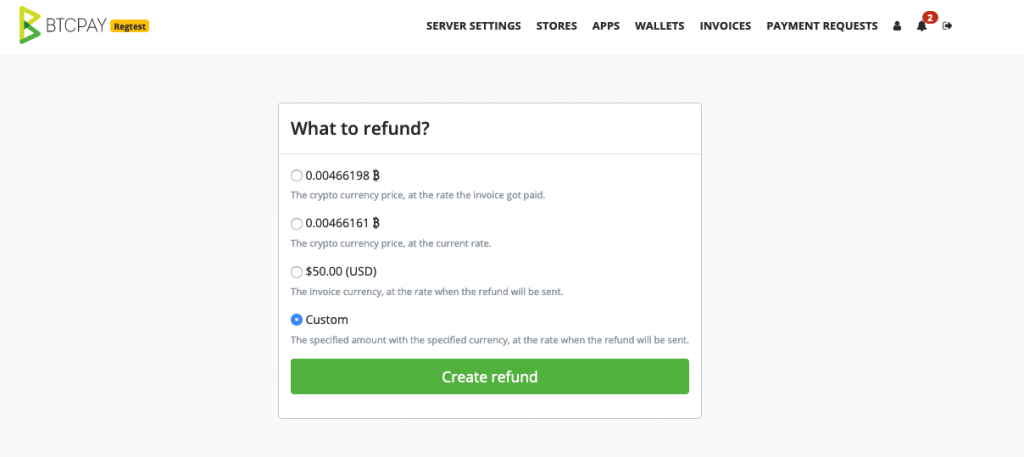This screenshot has width=1024, height=457.
Task: Open the Apps navigation item
Action: click(606, 26)
